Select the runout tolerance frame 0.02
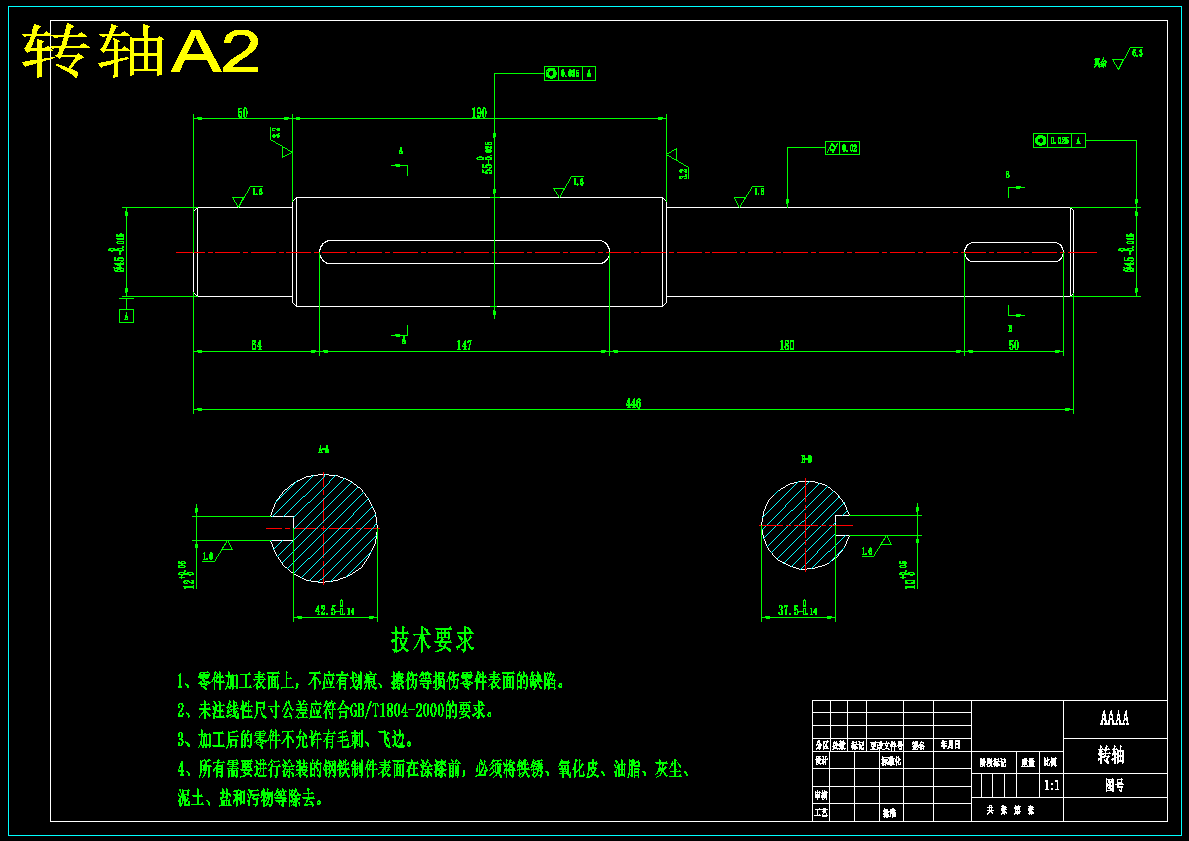 click(x=842, y=149)
